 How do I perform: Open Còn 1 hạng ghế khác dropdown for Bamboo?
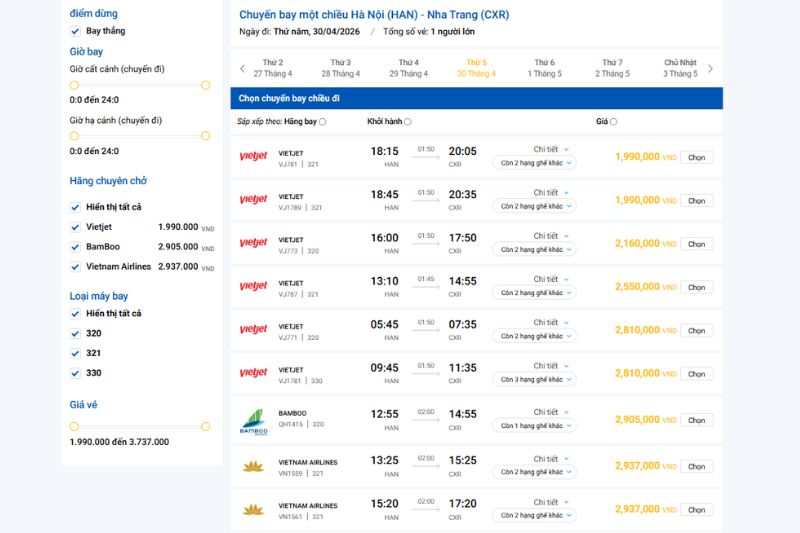(534, 425)
